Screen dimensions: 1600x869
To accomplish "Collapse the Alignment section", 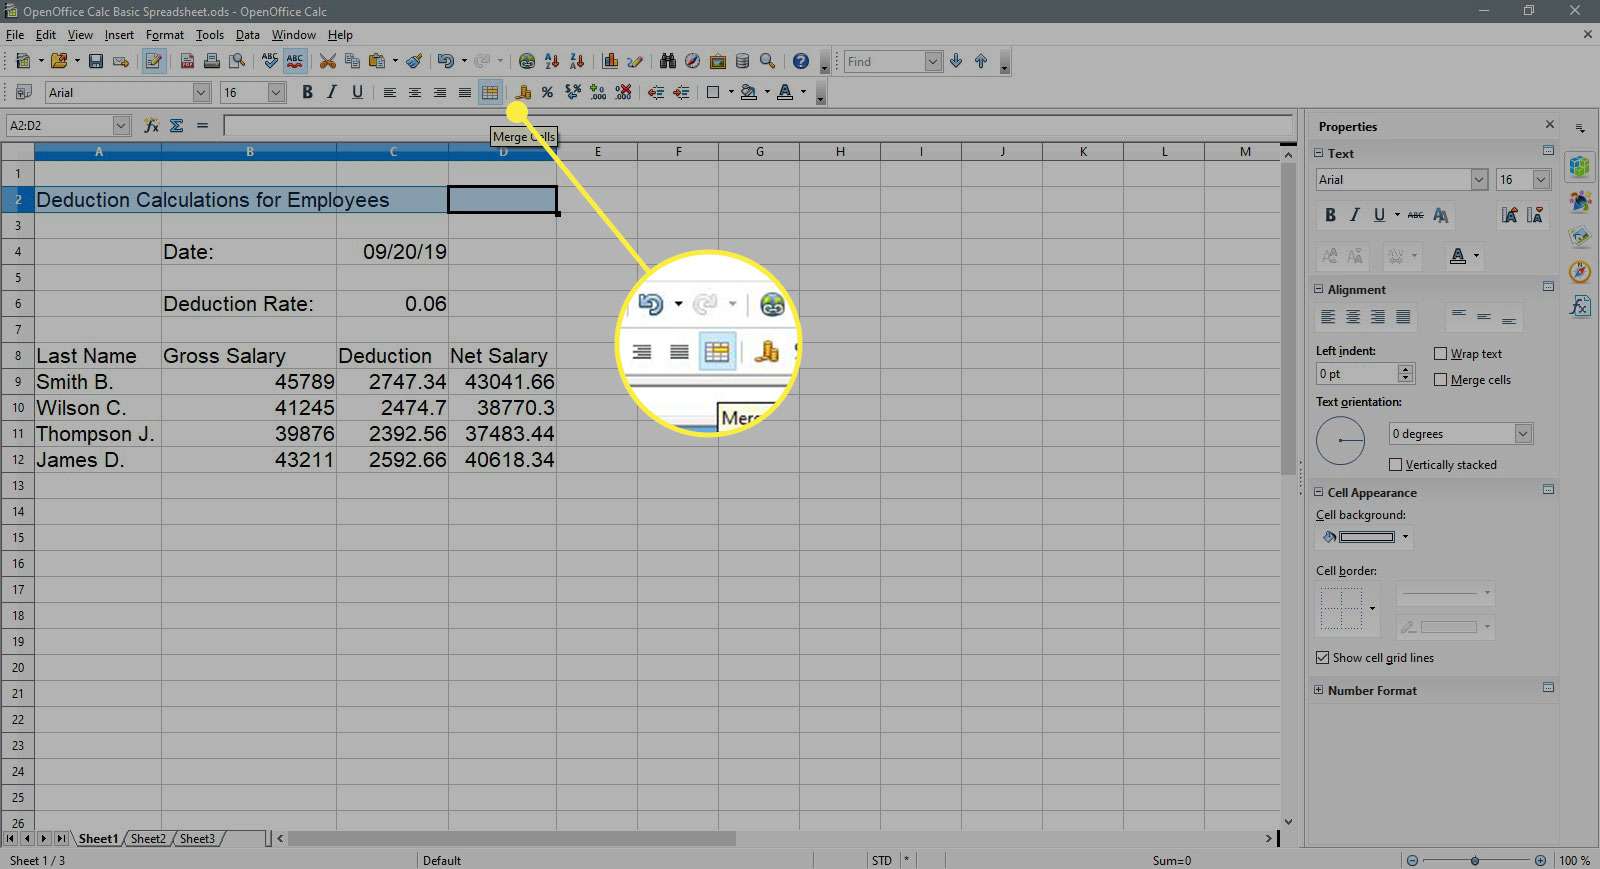I will pos(1318,289).
